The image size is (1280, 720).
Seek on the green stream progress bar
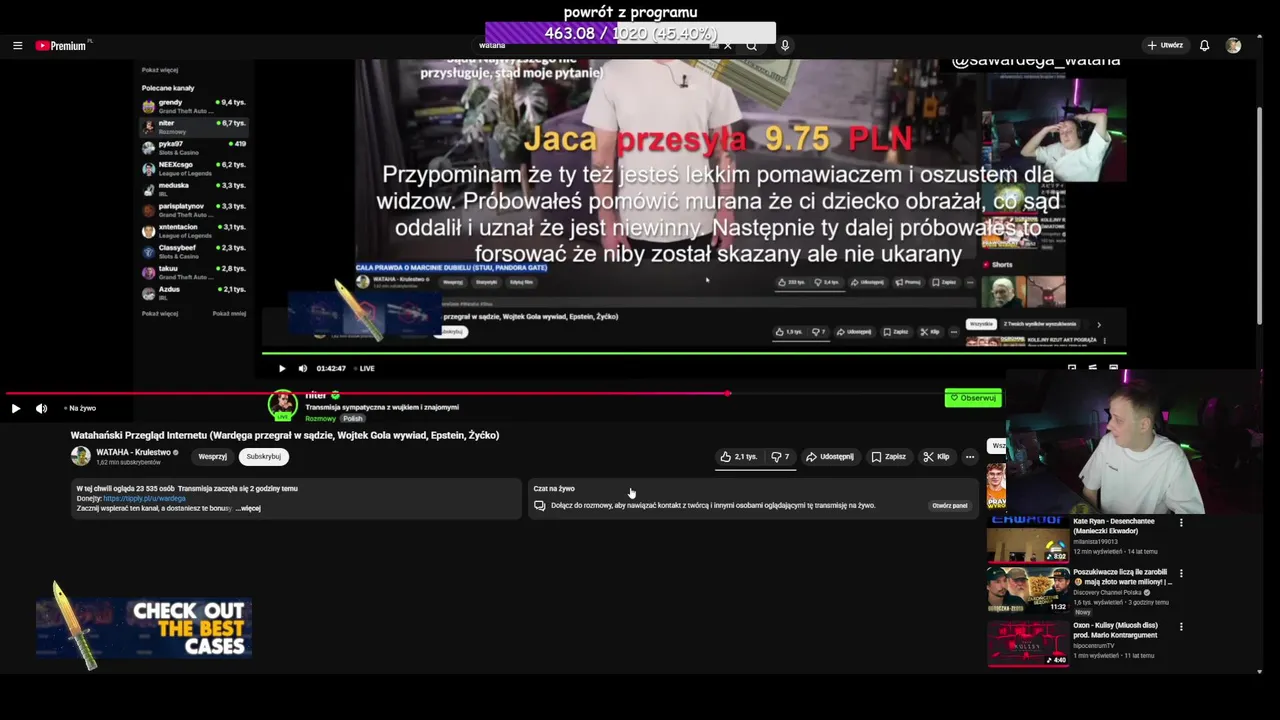click(694, 353)
